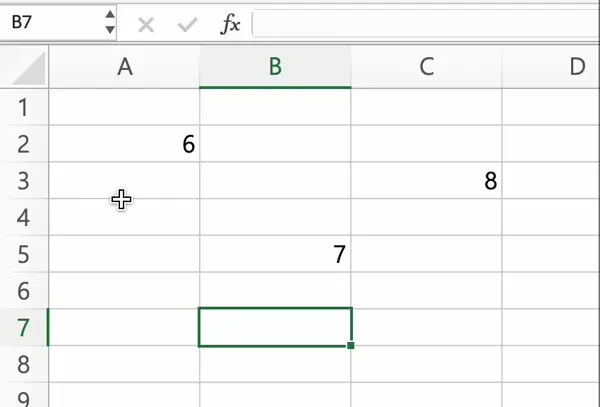The width and height of the screenshot is (600, 407).
Task: Click the fill handle of selected cell B7
Action: pyautogui.click(x=351, y=346)
